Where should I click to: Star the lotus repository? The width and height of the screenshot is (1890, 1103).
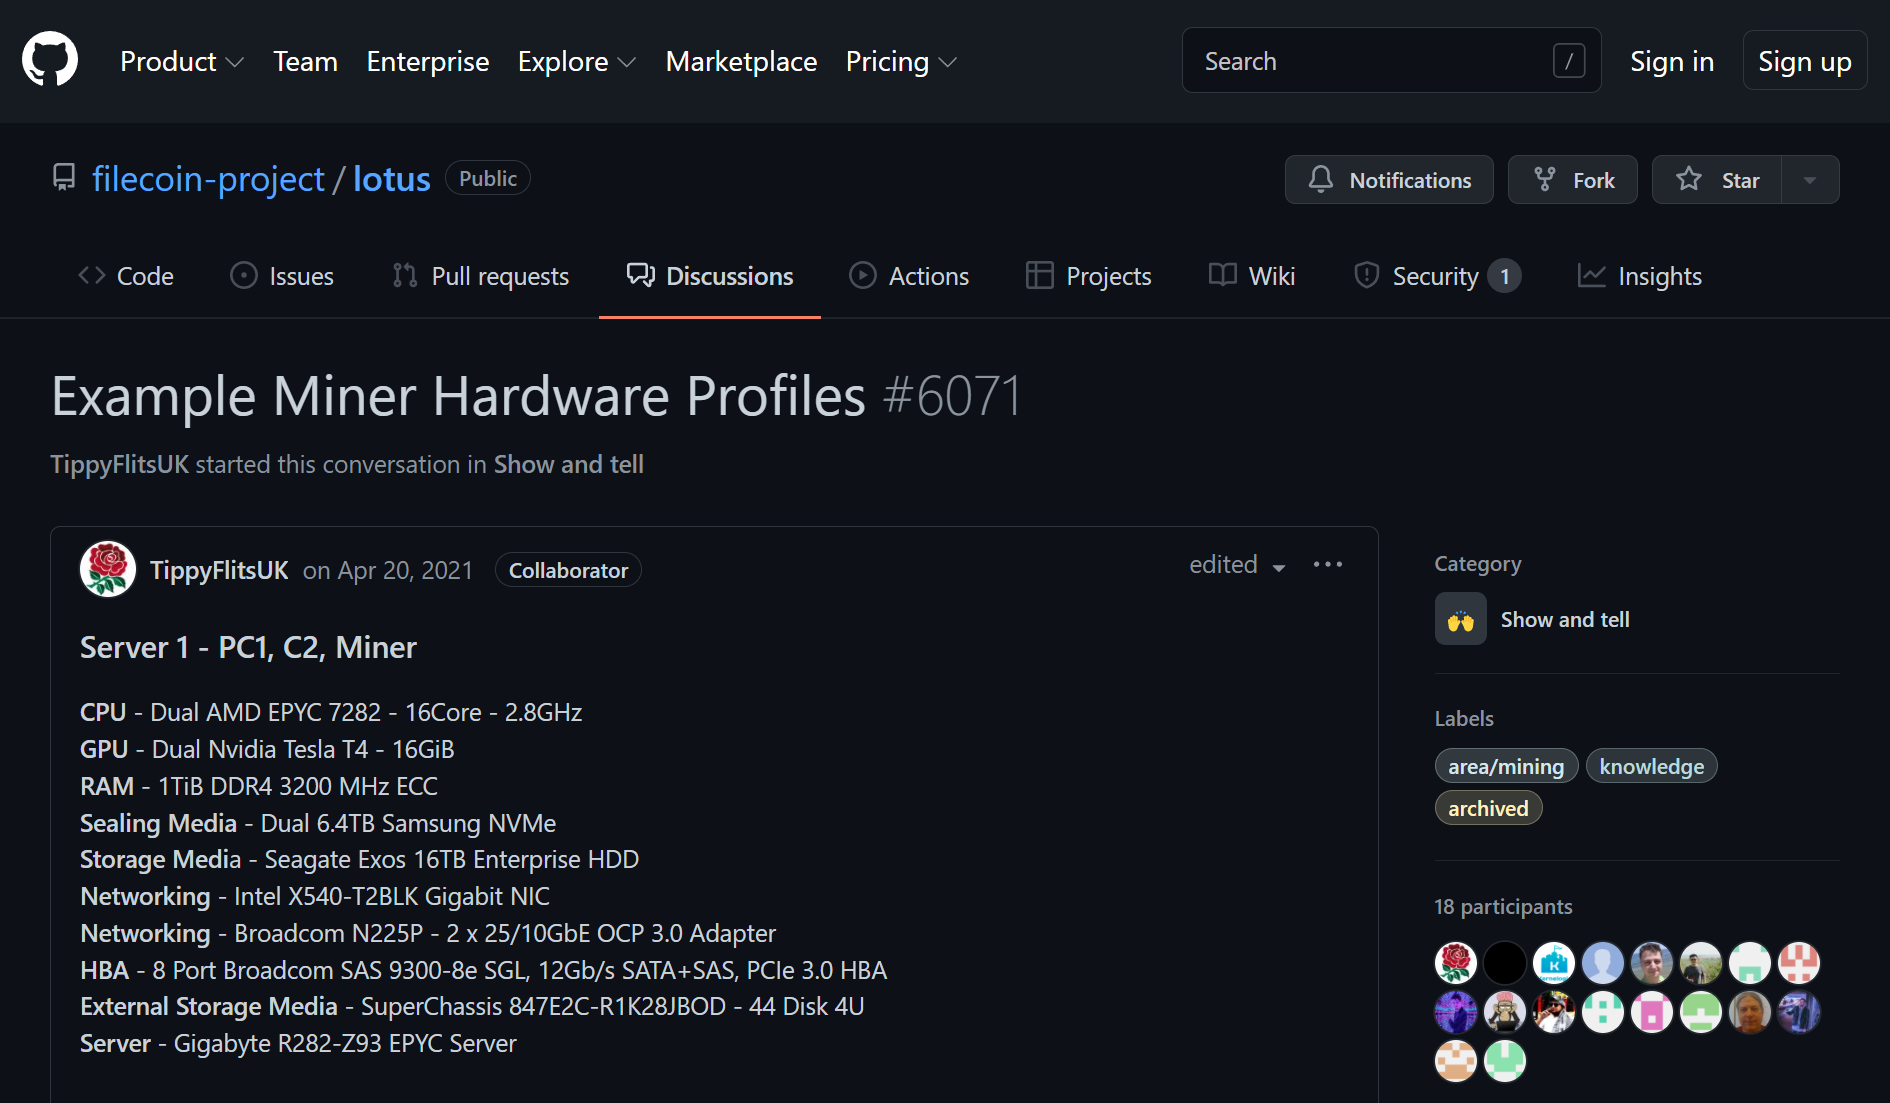click(x=1717, y=180)
